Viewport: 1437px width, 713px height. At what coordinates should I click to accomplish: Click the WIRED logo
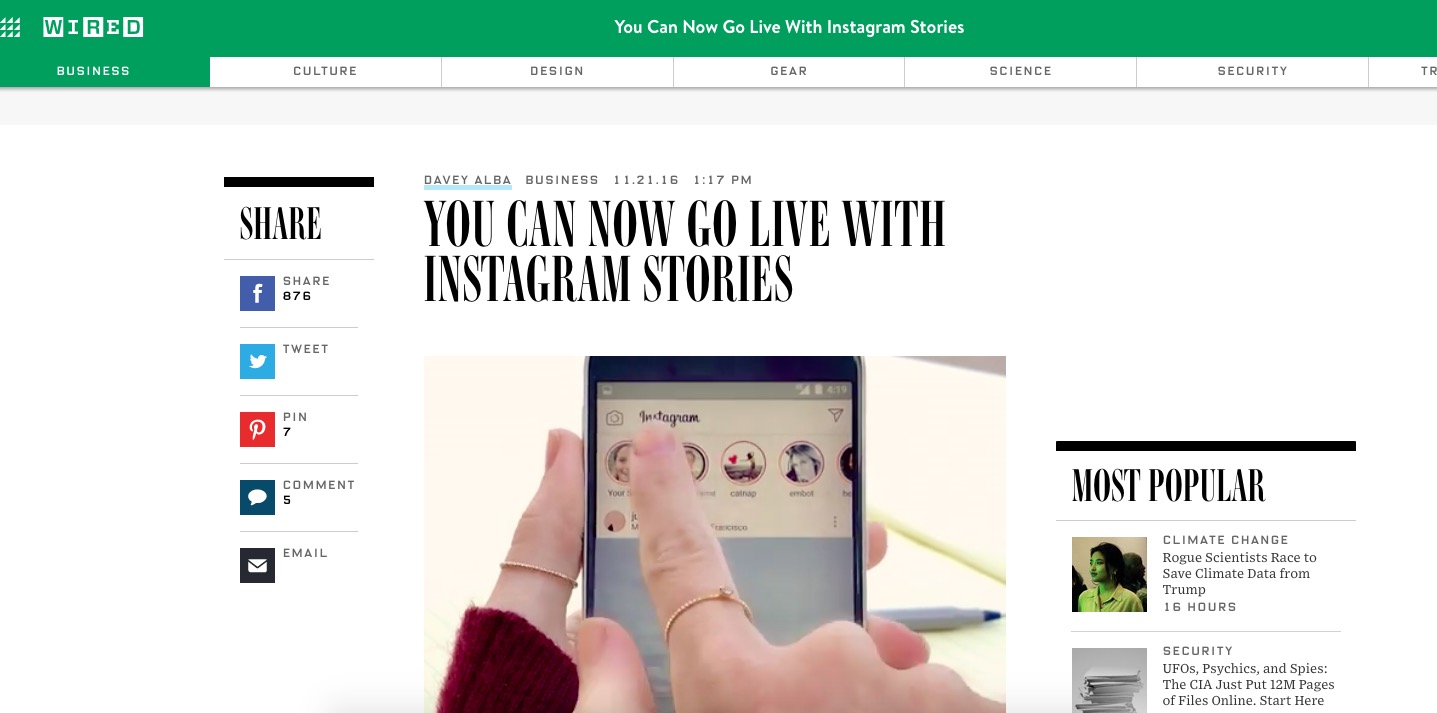click(x=93, y=28)
